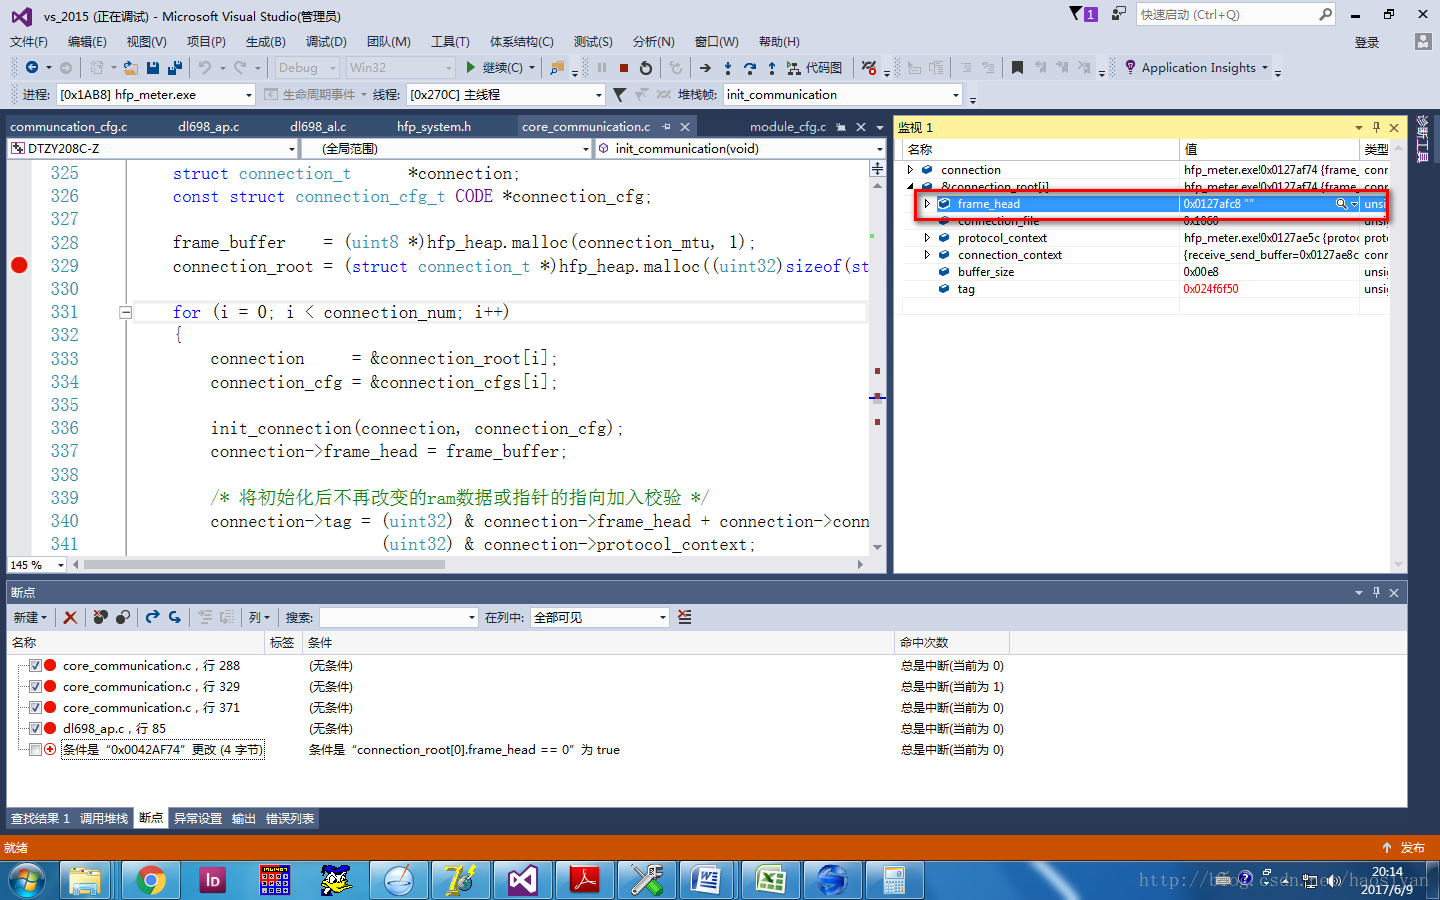Image resolution: width=1440 pixels, height=900 pixels.
Task: Click the 发布 publish button in status bar
Action: point(1404,847)
